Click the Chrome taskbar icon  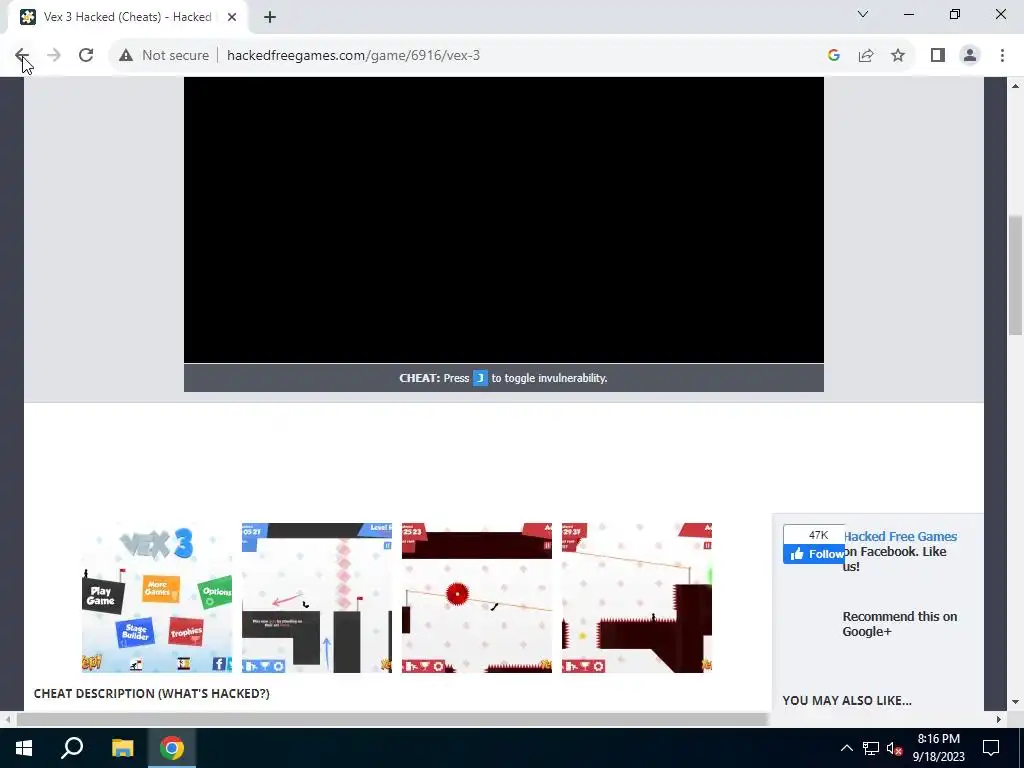(172, 748)
